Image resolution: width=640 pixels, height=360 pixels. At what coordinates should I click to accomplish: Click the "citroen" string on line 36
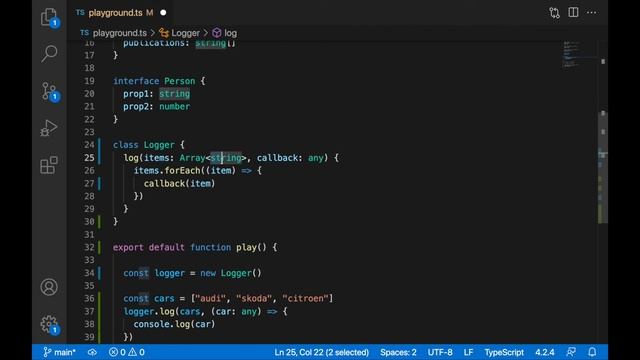coord(305,298)
